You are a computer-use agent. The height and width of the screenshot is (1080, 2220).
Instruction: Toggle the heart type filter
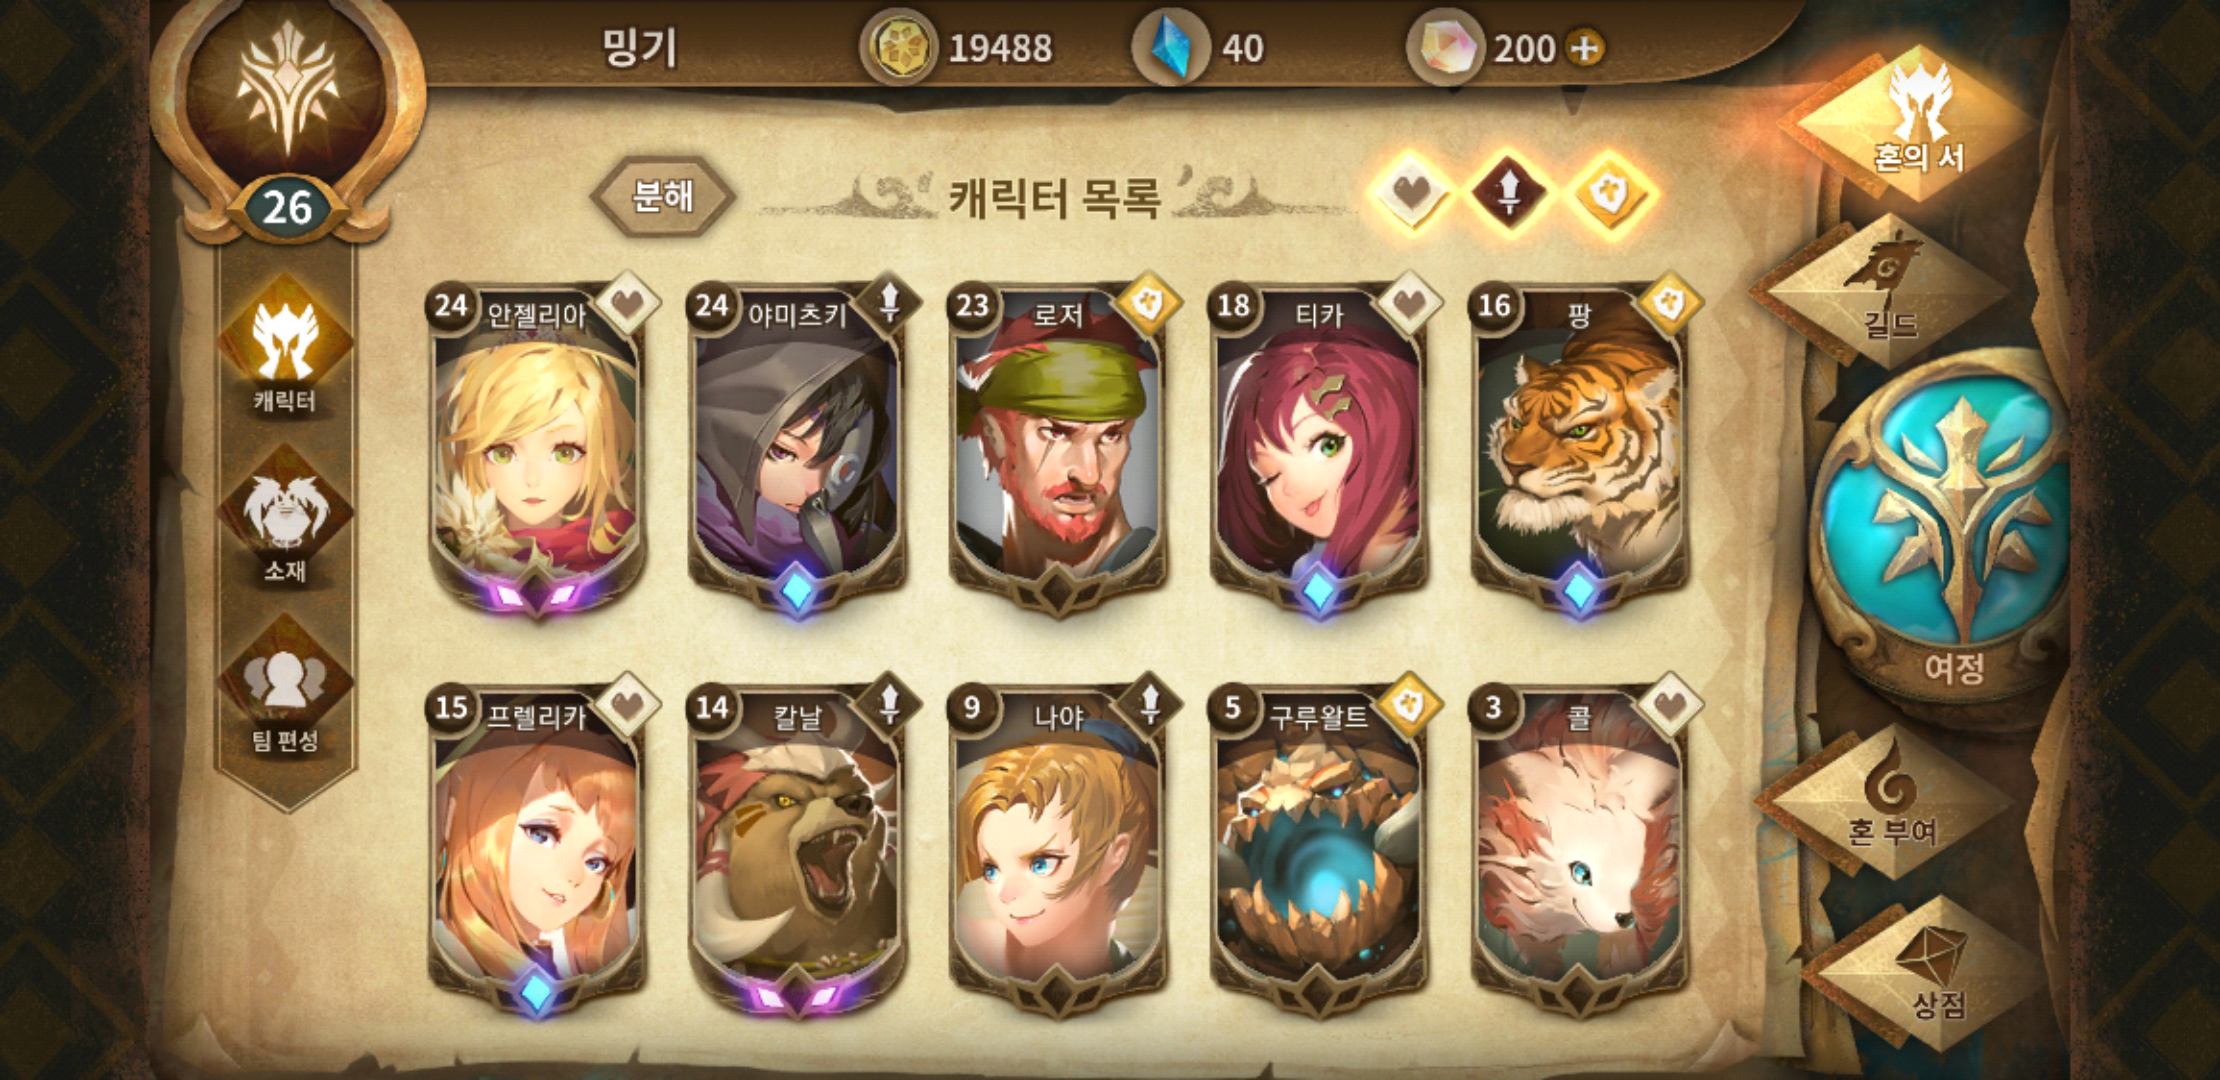(x=1410, y=192)
